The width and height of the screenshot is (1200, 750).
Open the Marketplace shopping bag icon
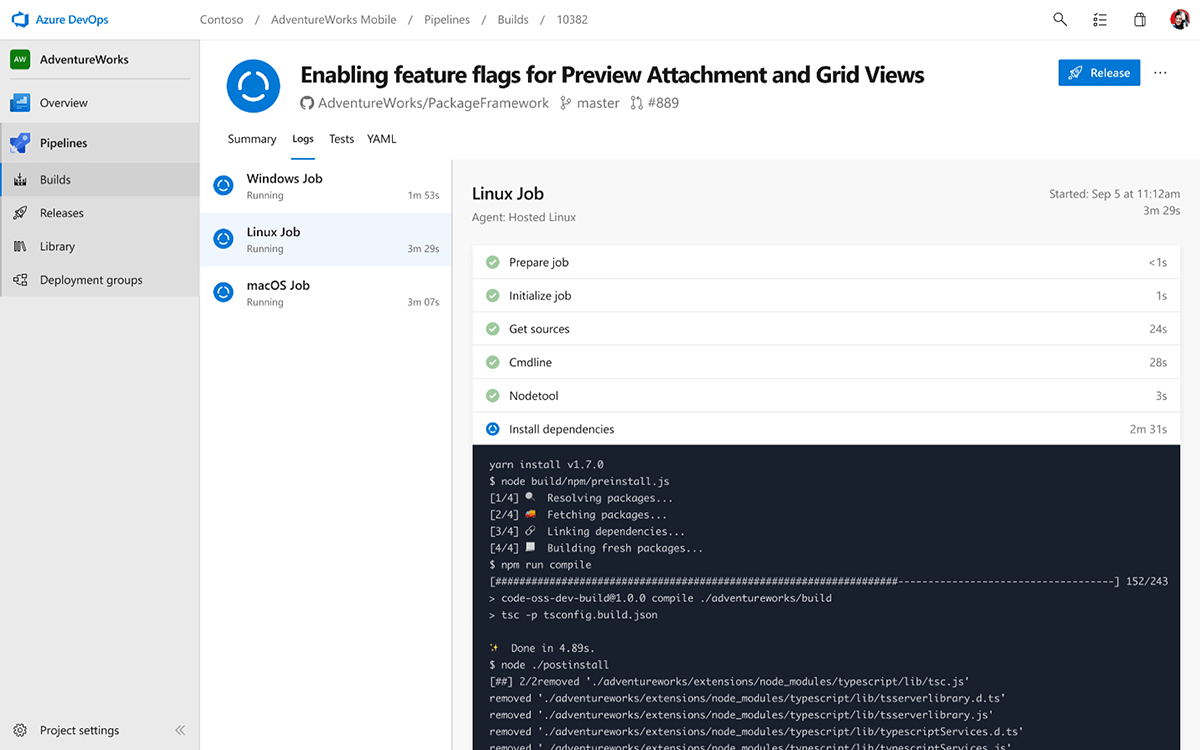tap(1139, 19)
